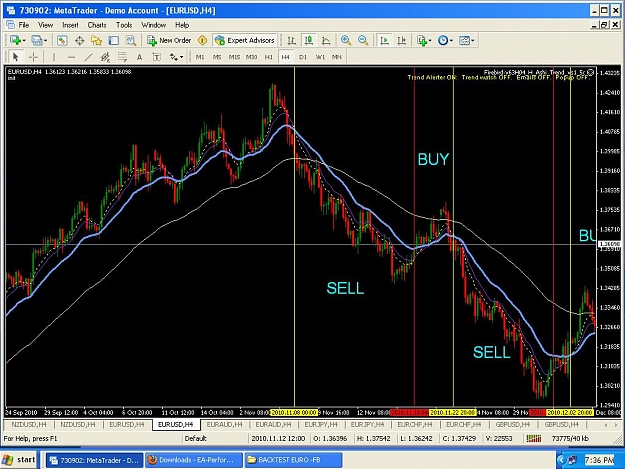Expand the New Chart dropdown arrow

point(24,41)
